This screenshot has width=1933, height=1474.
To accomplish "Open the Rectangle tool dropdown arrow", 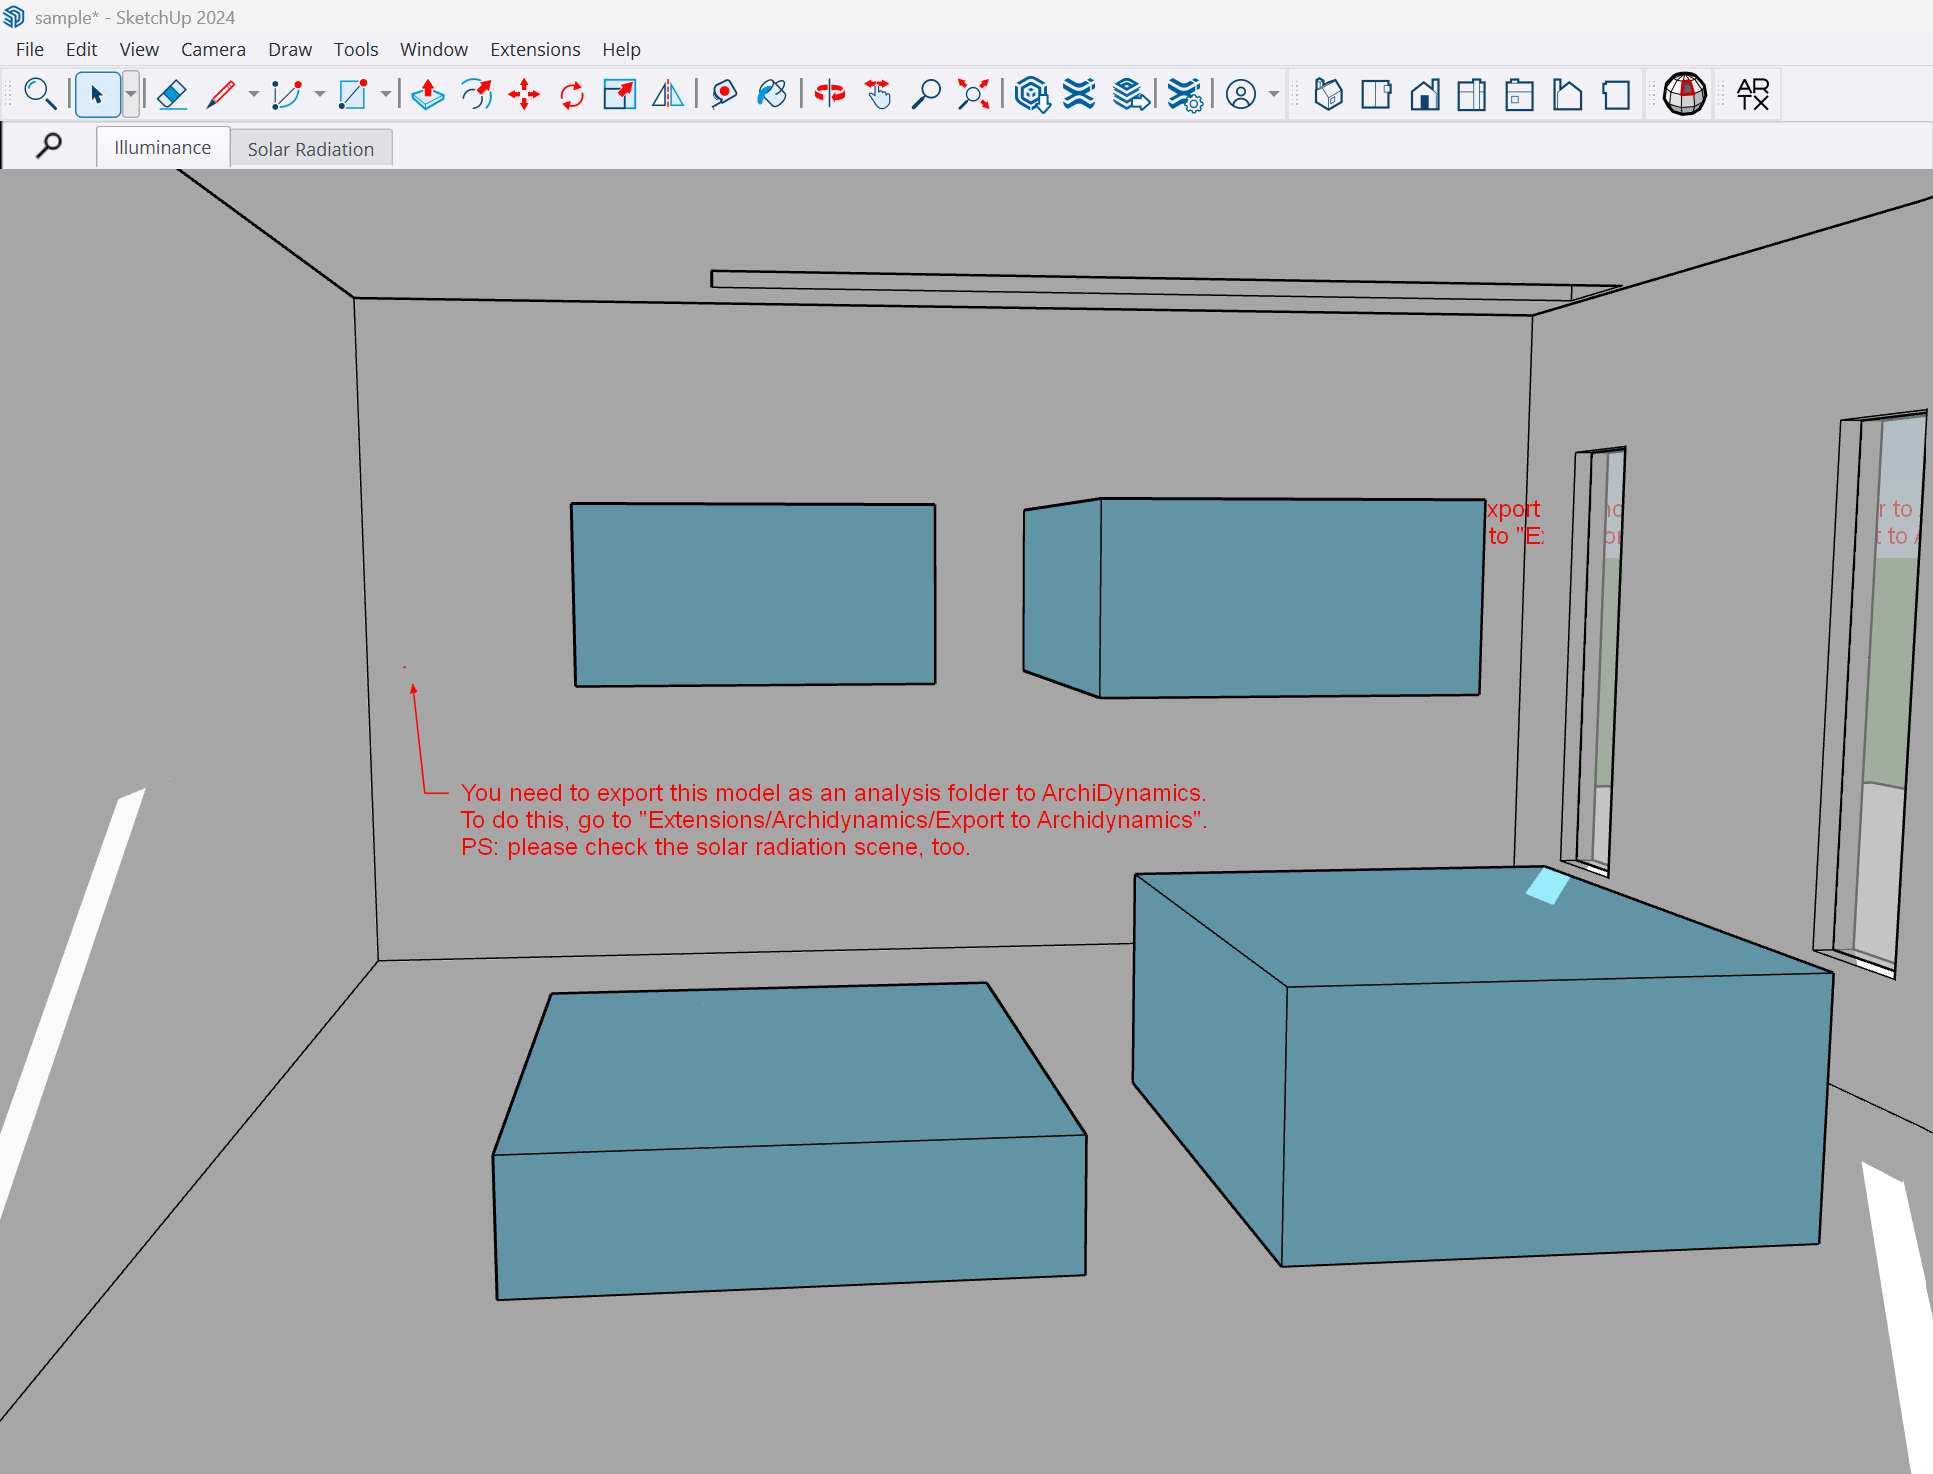I will (385, 94).
